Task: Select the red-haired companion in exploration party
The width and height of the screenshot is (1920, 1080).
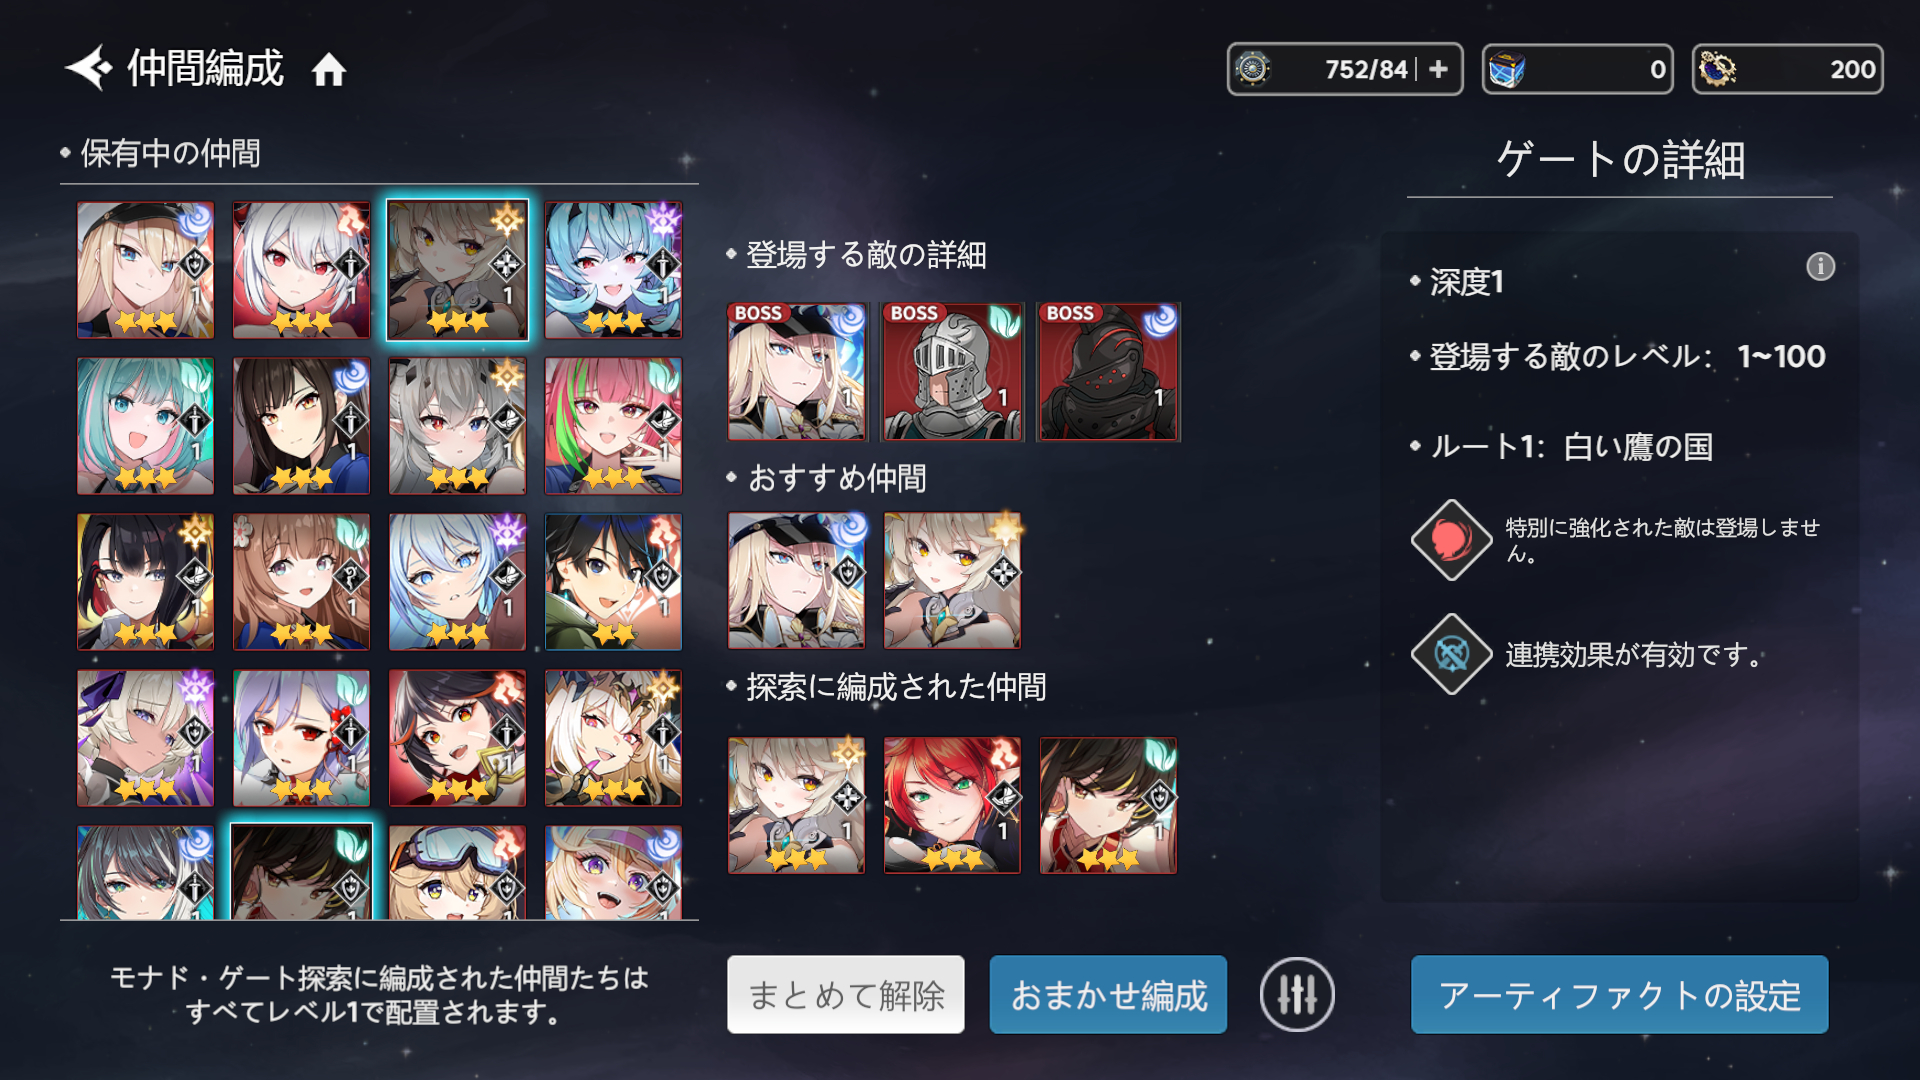Action: tap(952, 806)
